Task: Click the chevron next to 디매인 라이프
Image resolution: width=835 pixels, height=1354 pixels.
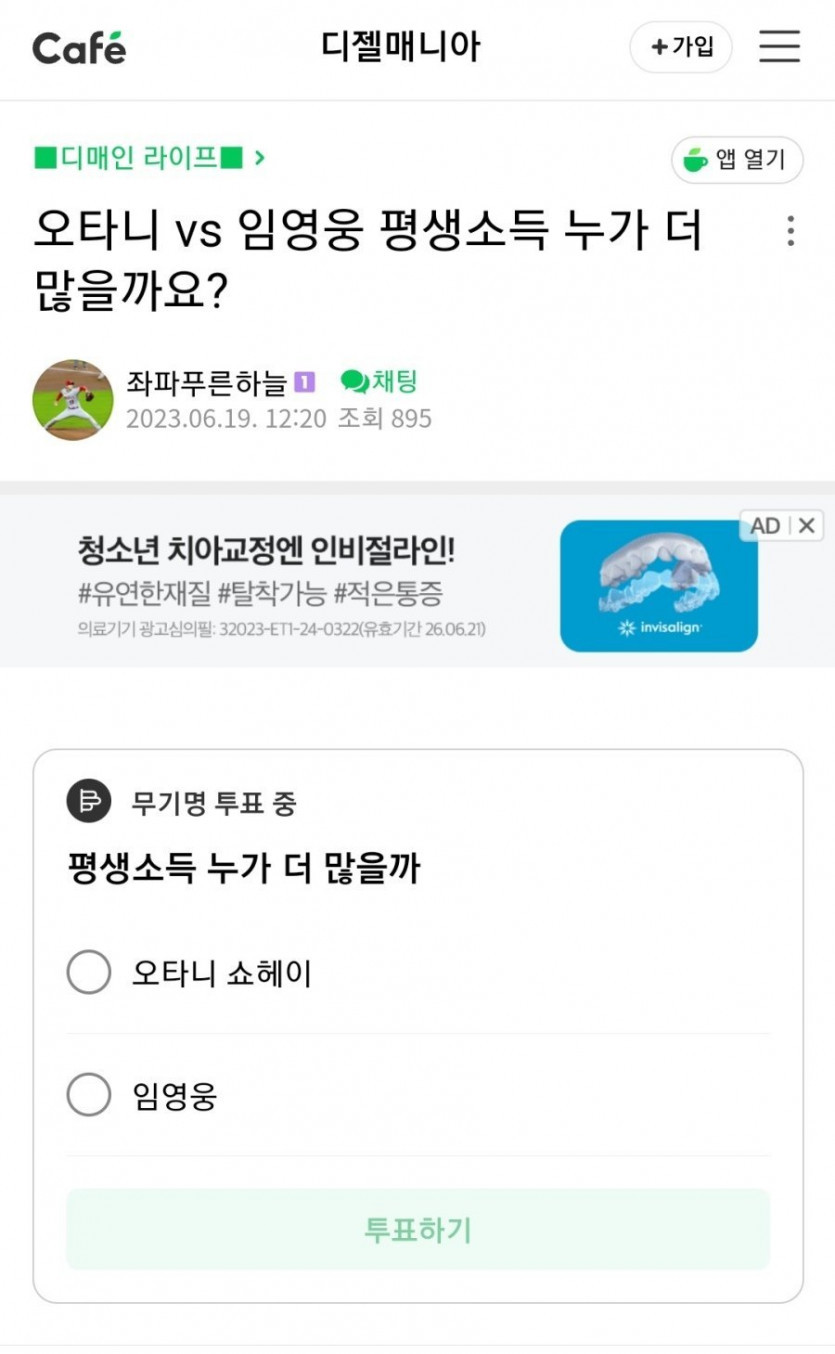Action: point(259,158)
